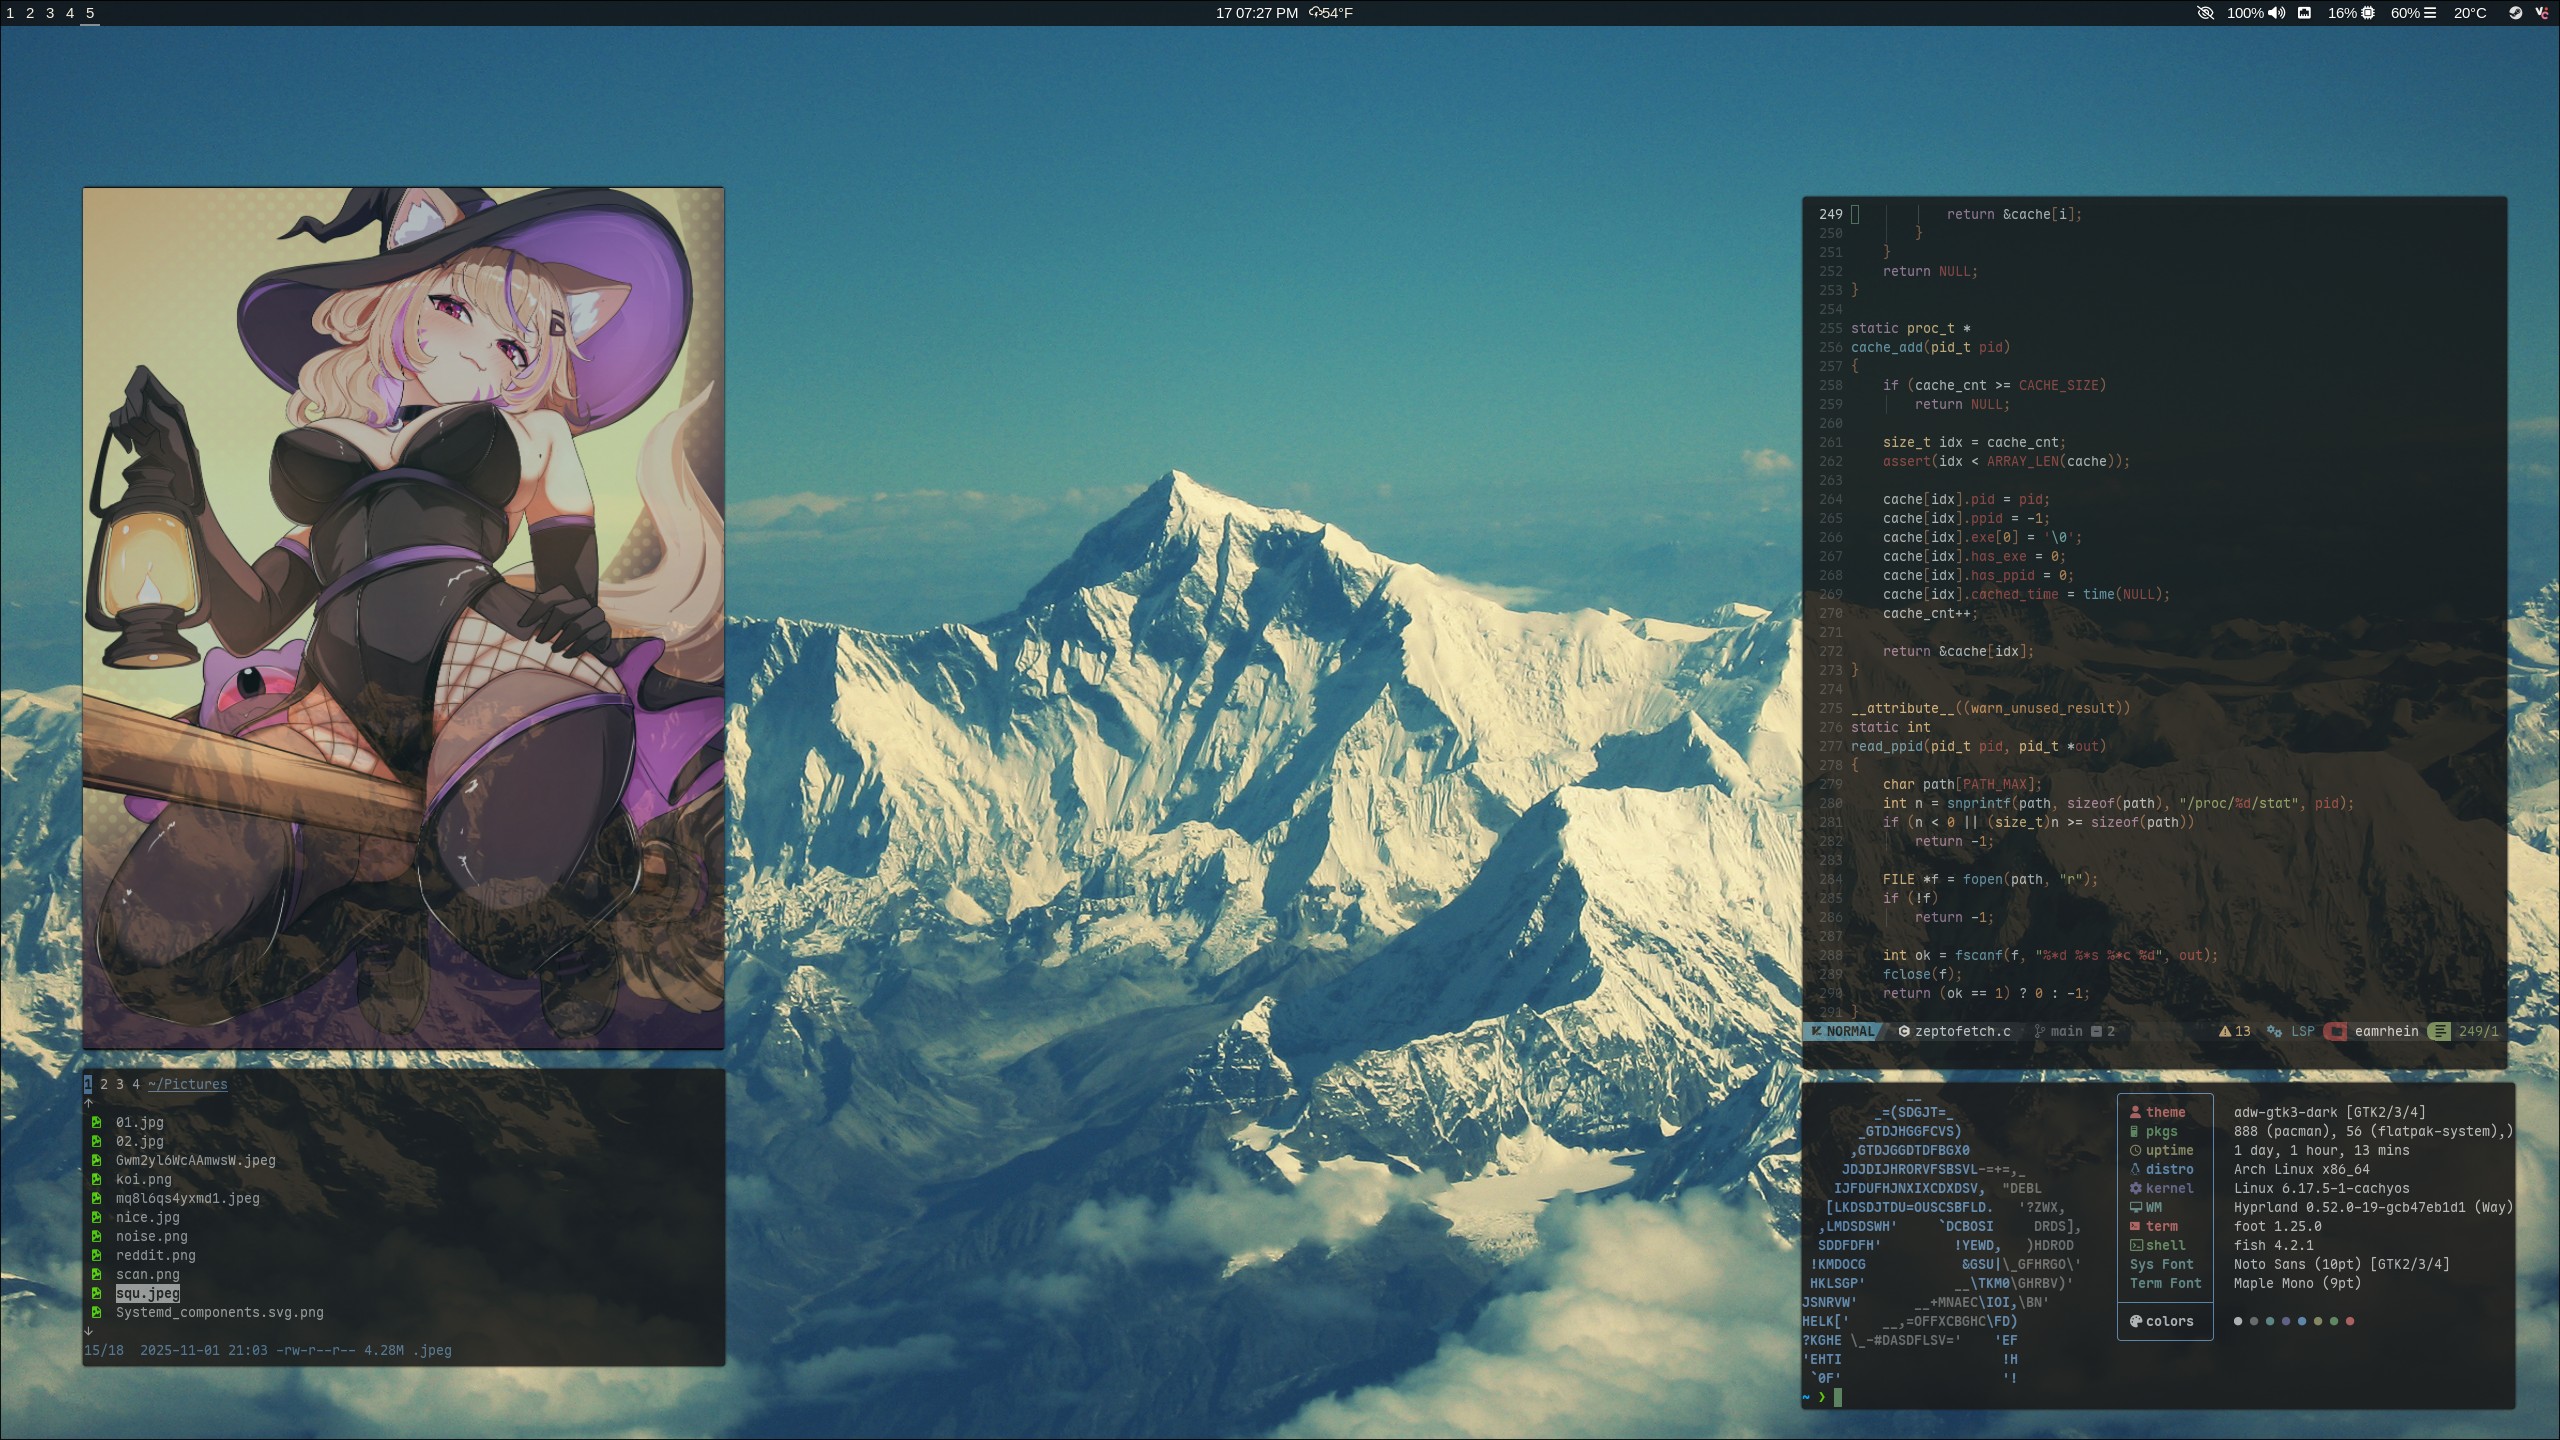
Task: Switch to workspace 1 in top bar
Action: pyautogui.click(x=10, y=13)
